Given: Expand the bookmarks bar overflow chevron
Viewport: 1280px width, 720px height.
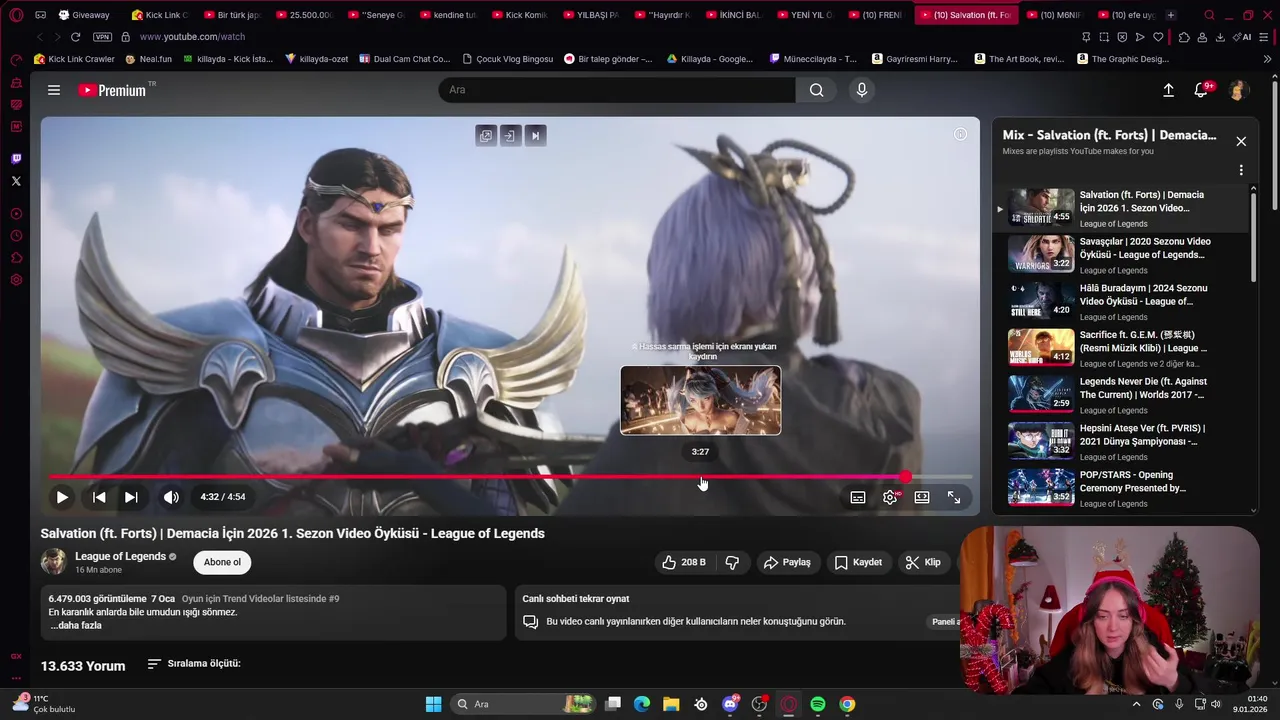Looking at the screenshot, I should pos(1268,59).
